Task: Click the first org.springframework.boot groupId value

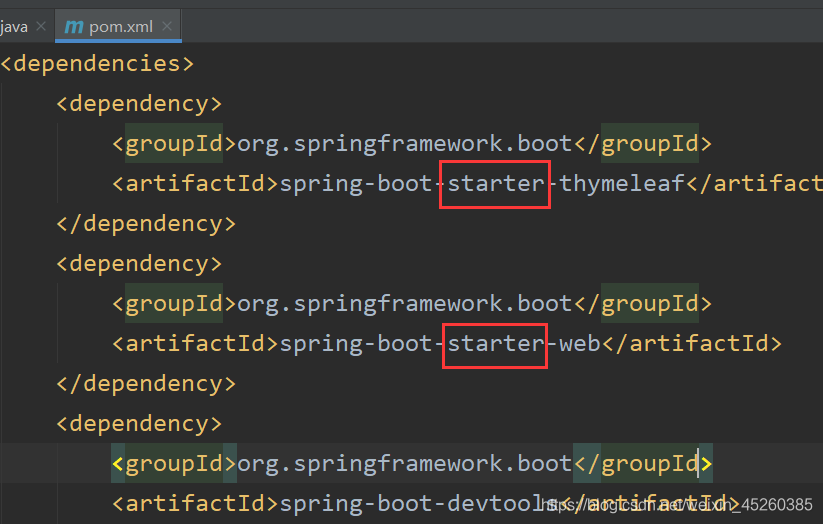Action: 405,143
